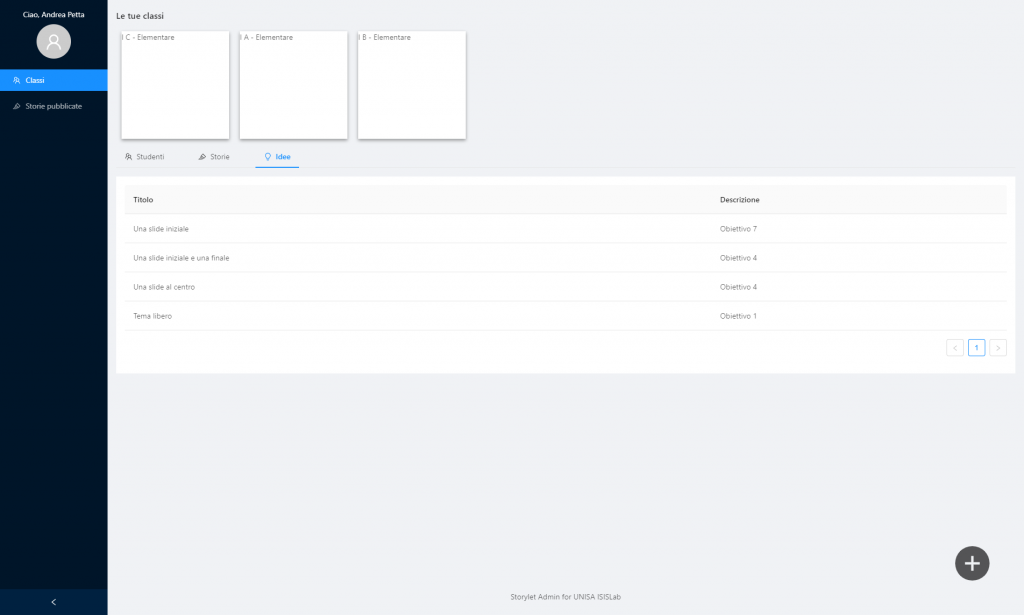1024x615 pixels.
Task: Collapse the sidebar with the left chevron
Action: point(53,602)
